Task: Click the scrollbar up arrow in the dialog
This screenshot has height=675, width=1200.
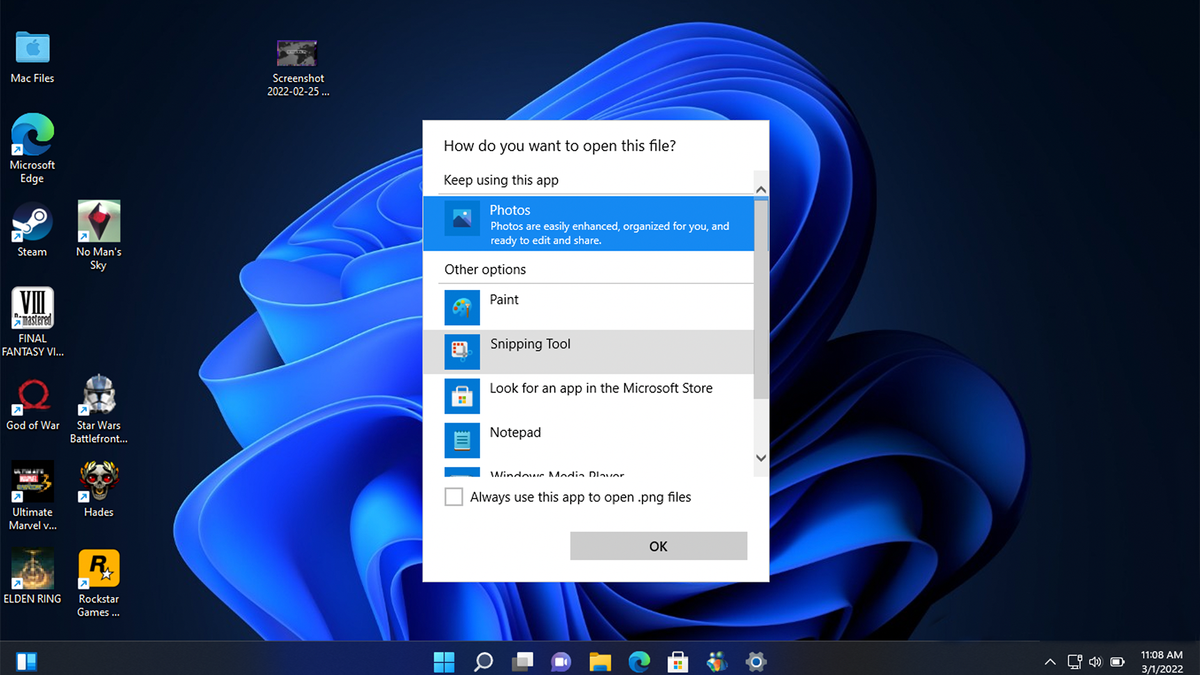Action: click(x=761, y=188)
